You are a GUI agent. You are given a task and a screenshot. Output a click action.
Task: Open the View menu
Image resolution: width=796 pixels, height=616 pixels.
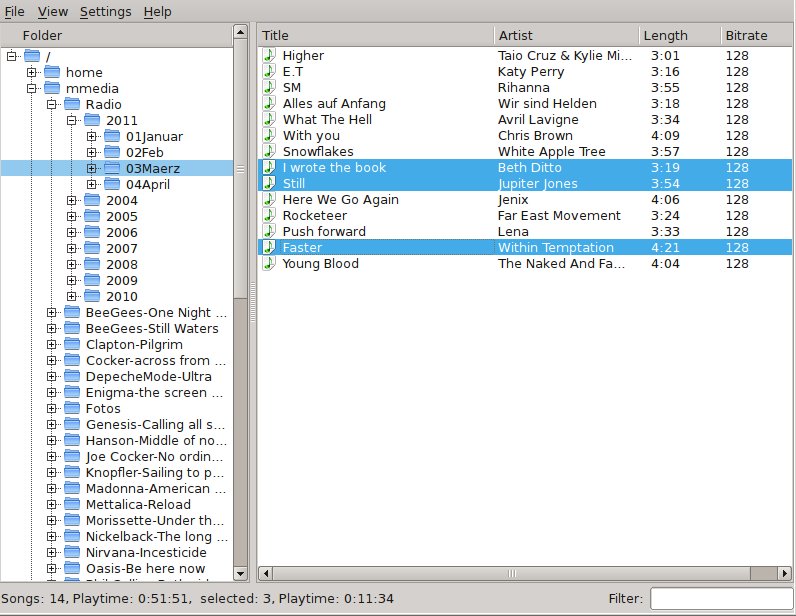tap(53, 11)
